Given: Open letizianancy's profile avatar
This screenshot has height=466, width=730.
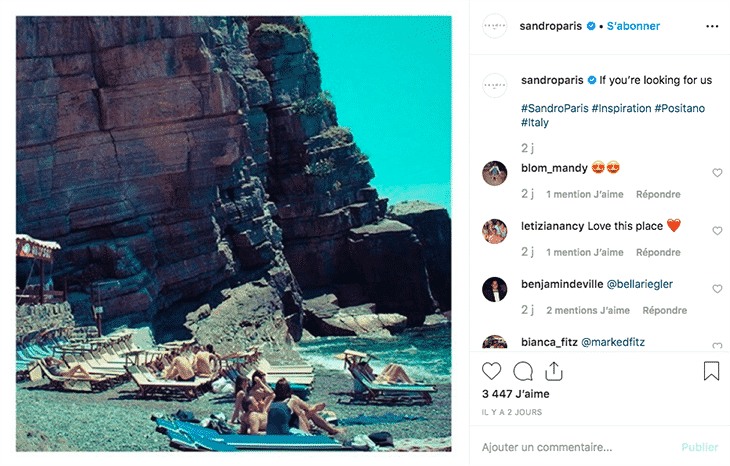Looking at the screenshot, I should pyautogui.click(x=495, y=232).
